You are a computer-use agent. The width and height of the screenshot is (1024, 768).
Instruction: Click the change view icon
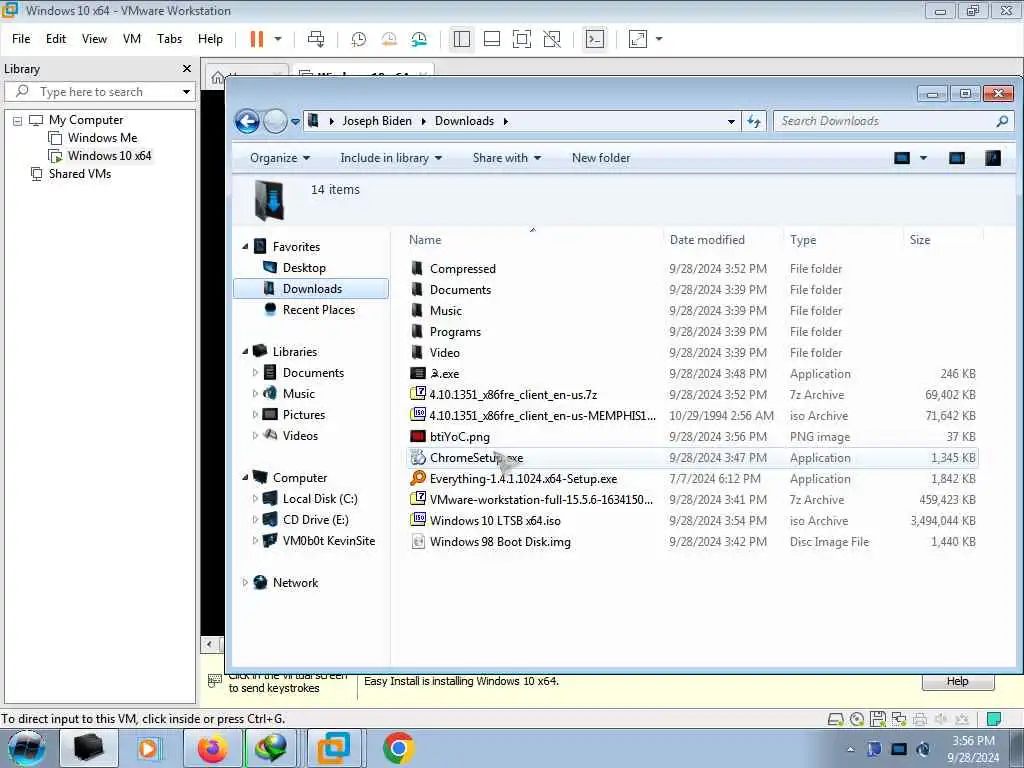(x=902, y=158)
